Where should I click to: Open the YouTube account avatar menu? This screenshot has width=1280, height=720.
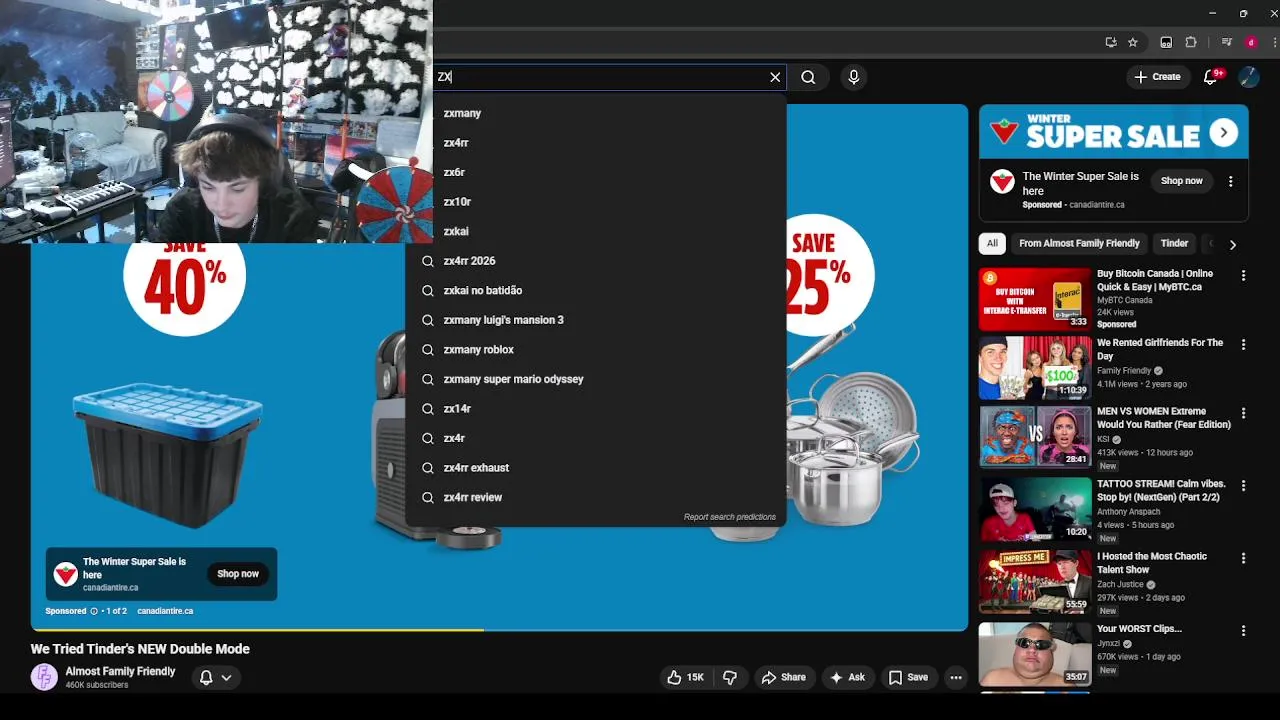[x=1249, y=77]
